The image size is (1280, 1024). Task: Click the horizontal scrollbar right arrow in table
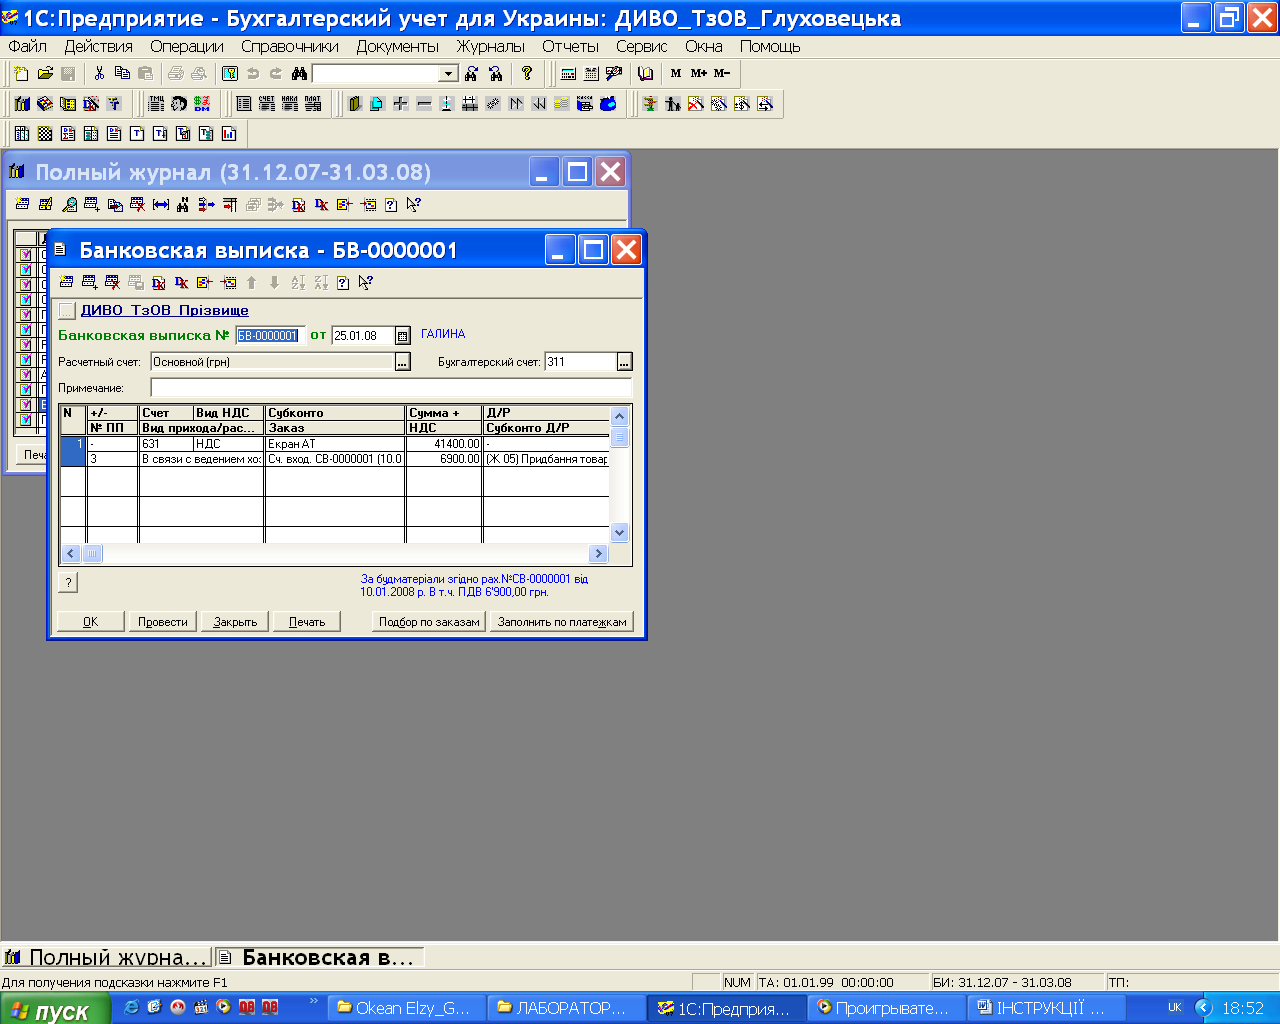598,553
